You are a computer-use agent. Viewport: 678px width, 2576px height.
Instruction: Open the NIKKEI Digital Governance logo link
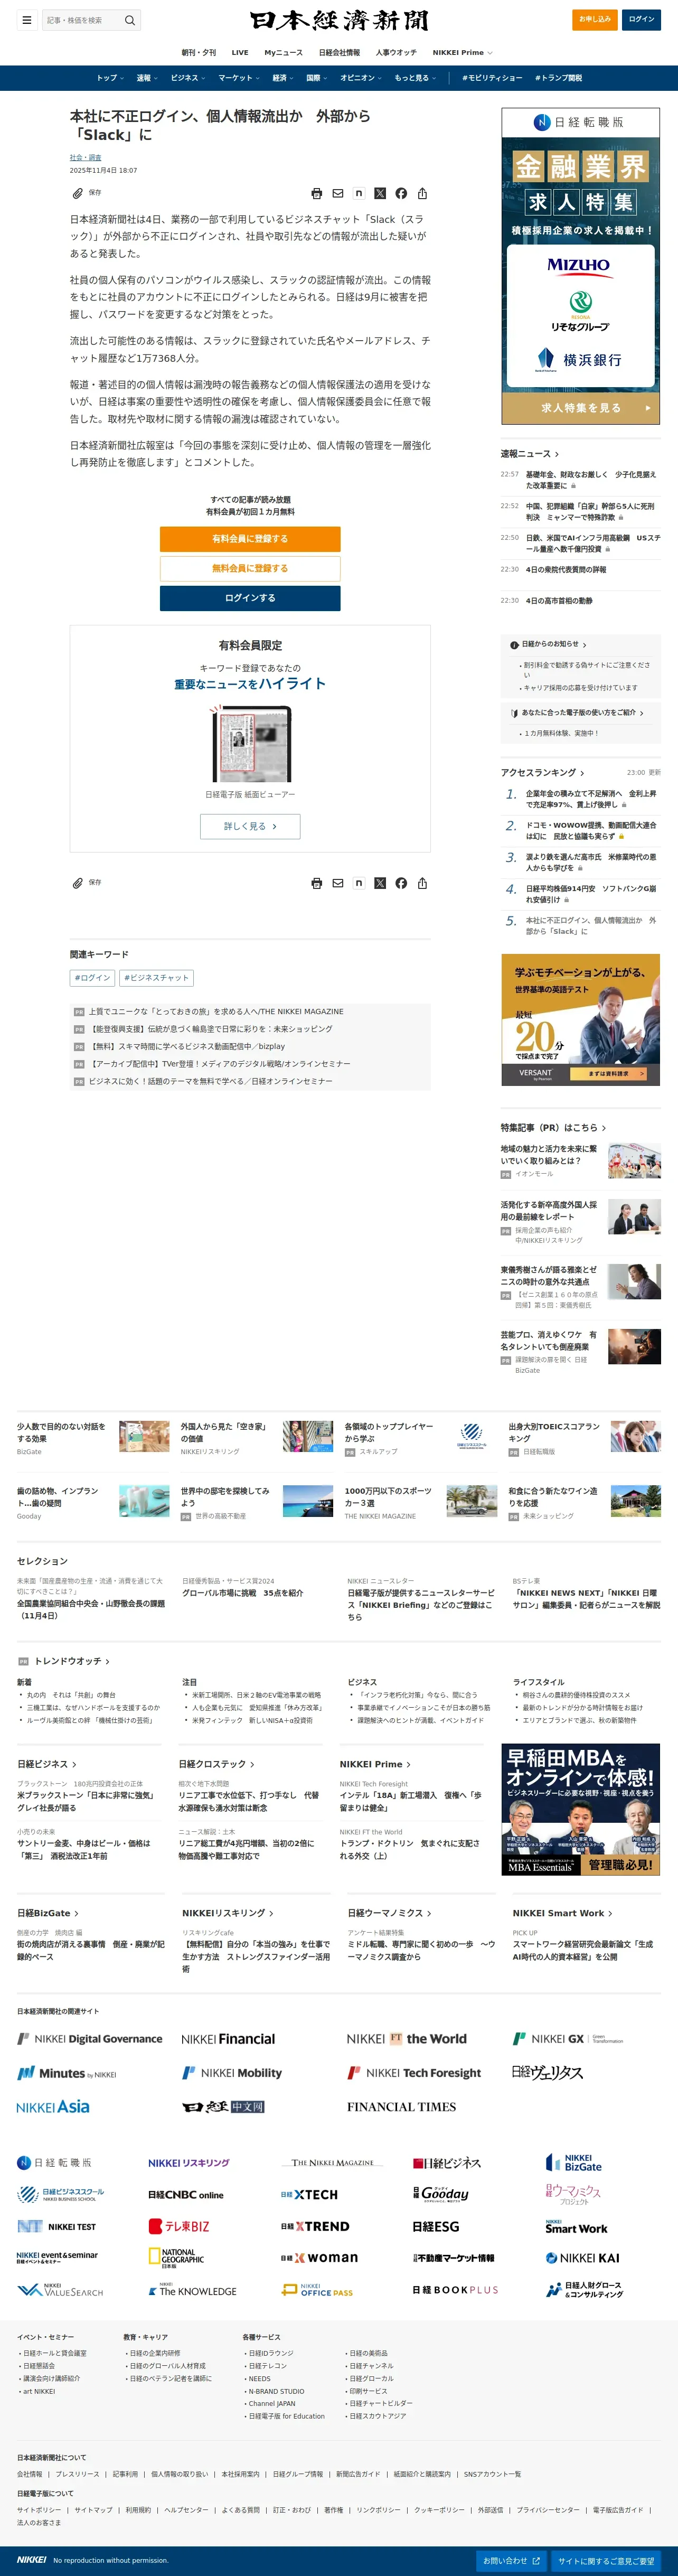pos(90,2039)
